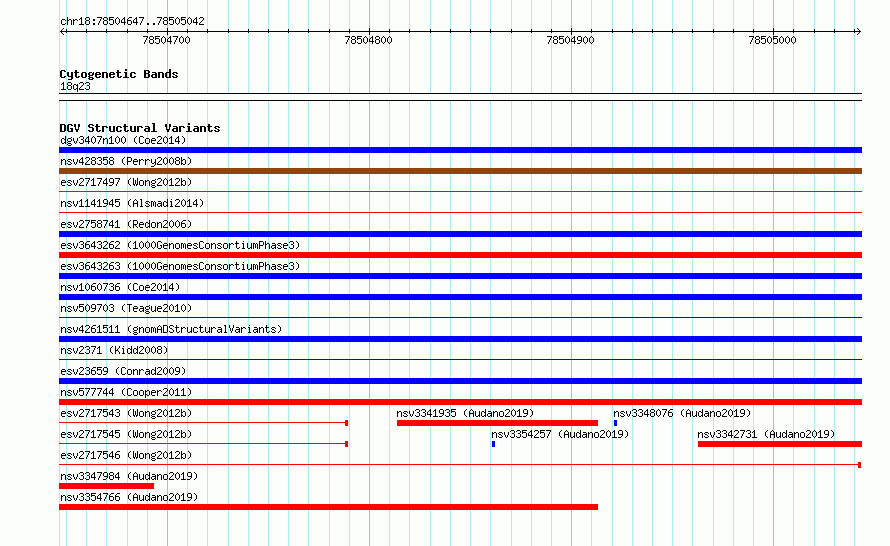Open nsv3342731 (Audano2019) label

tap(766, 434)
